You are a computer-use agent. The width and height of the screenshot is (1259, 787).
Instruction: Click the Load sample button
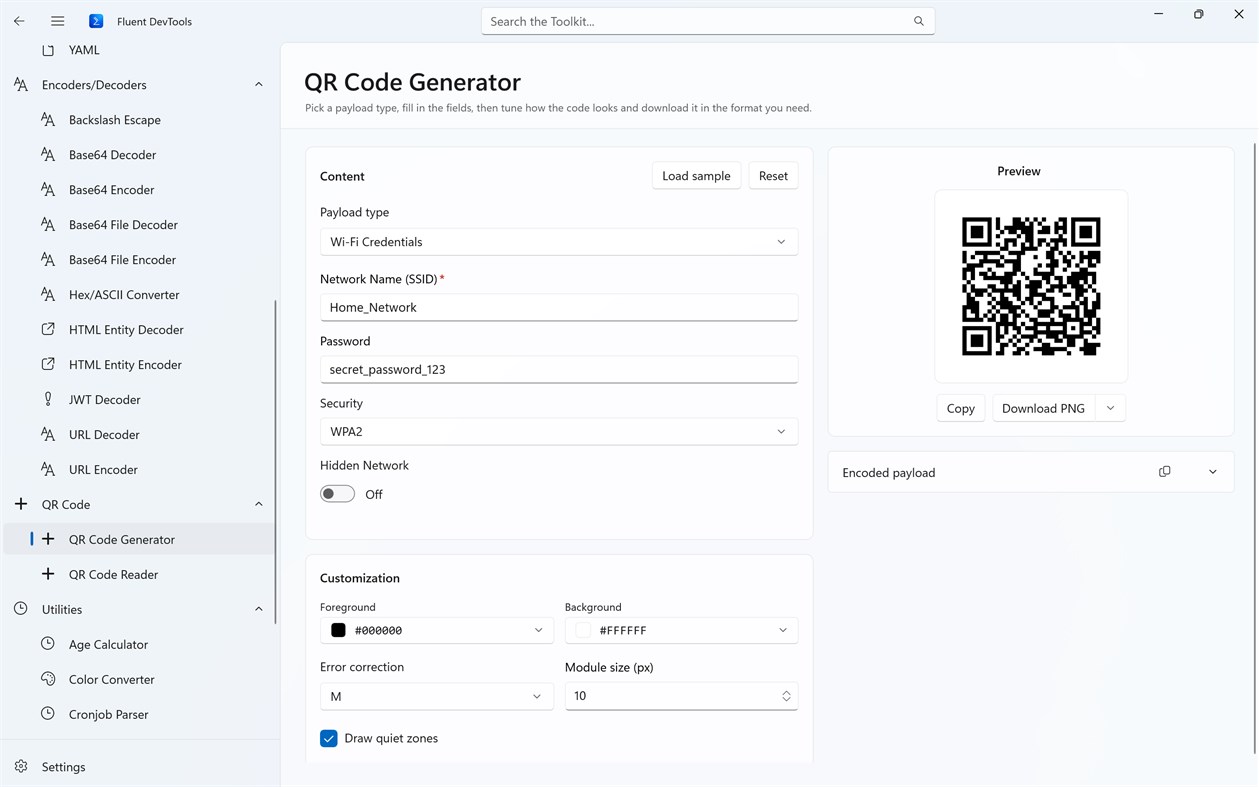click(696, 176)
